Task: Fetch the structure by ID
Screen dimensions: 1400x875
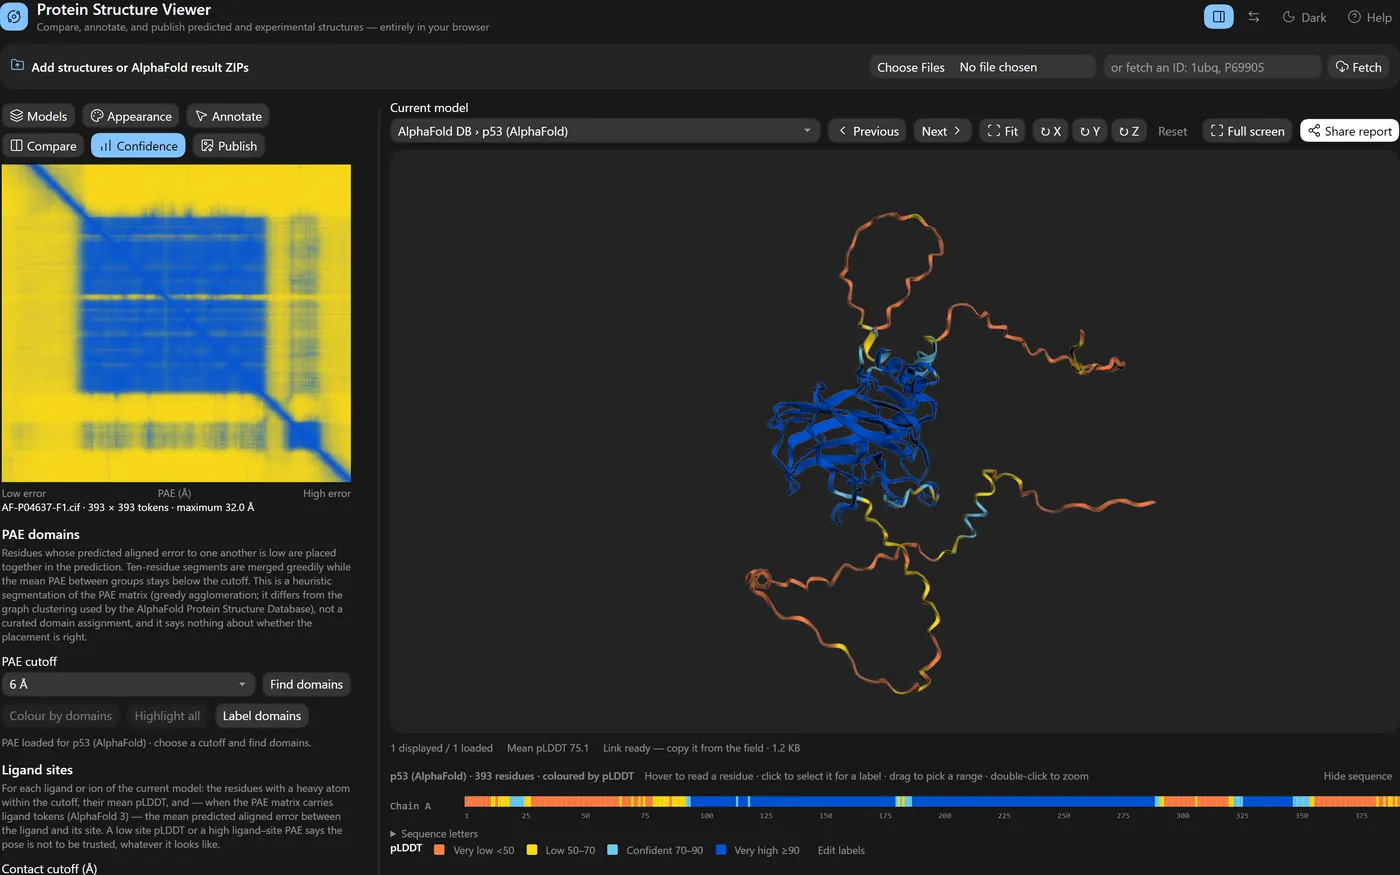Action: [1358, 67]
